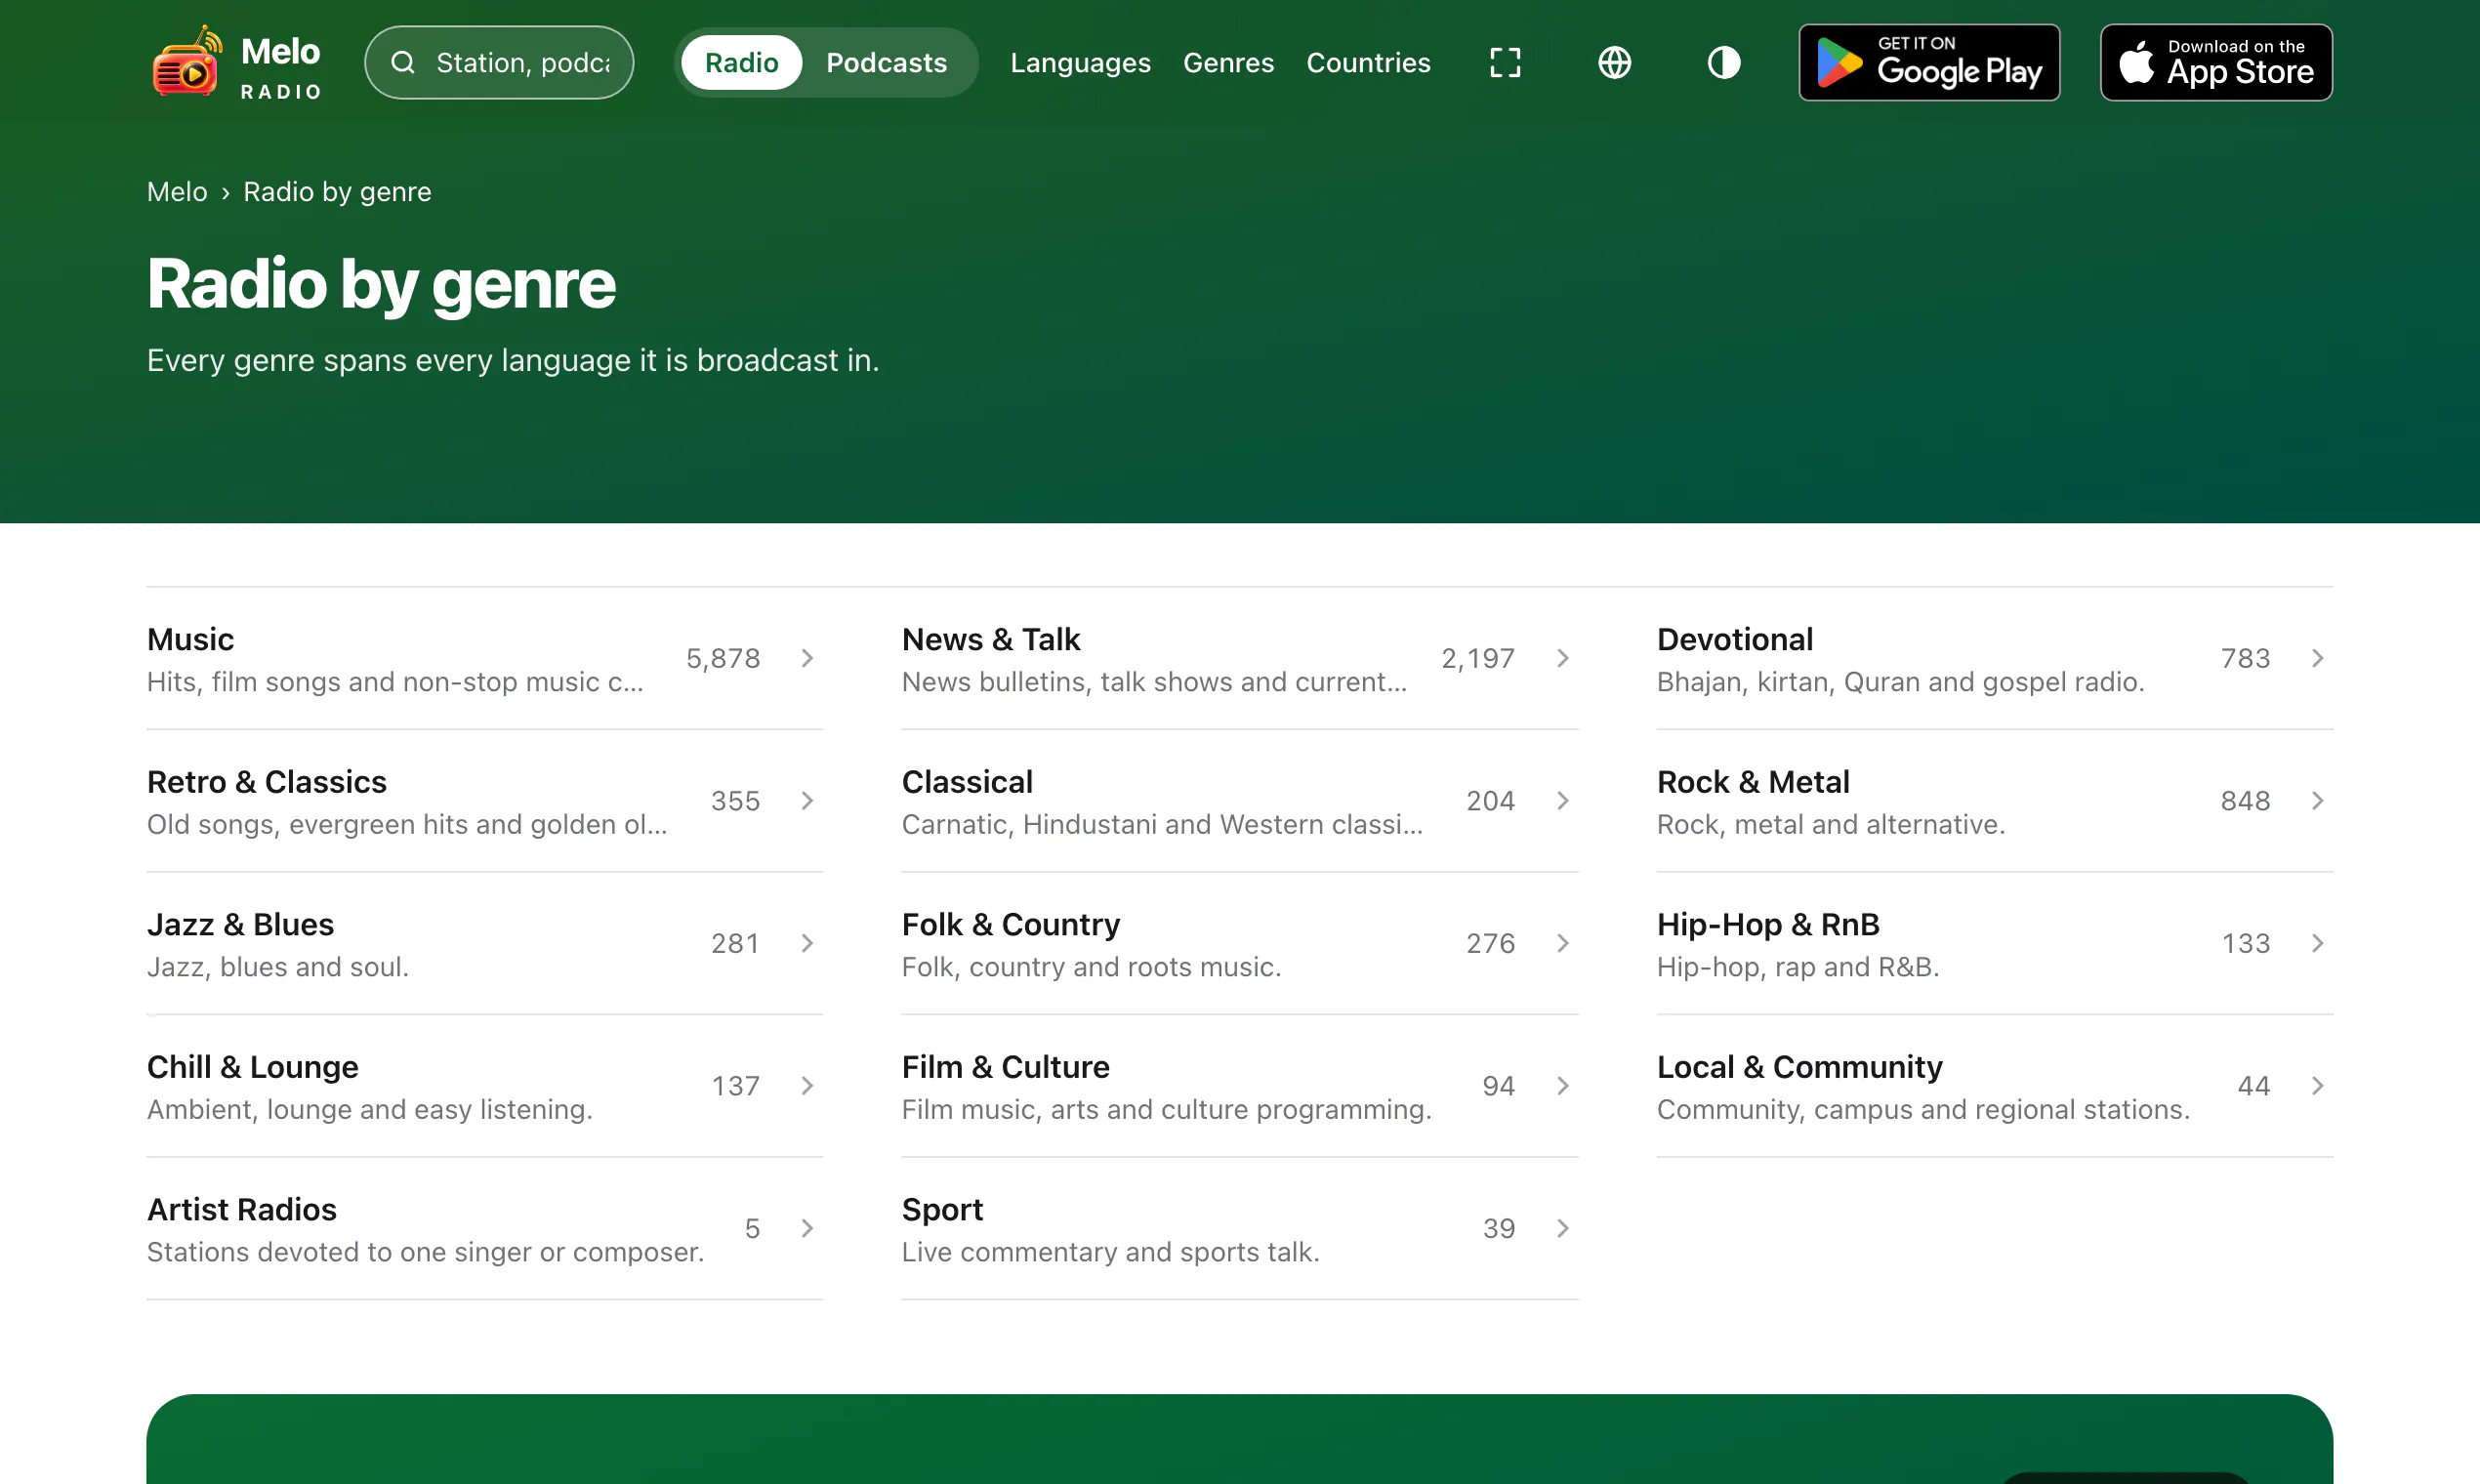Open News & Talk chevron arrow

1563,658
